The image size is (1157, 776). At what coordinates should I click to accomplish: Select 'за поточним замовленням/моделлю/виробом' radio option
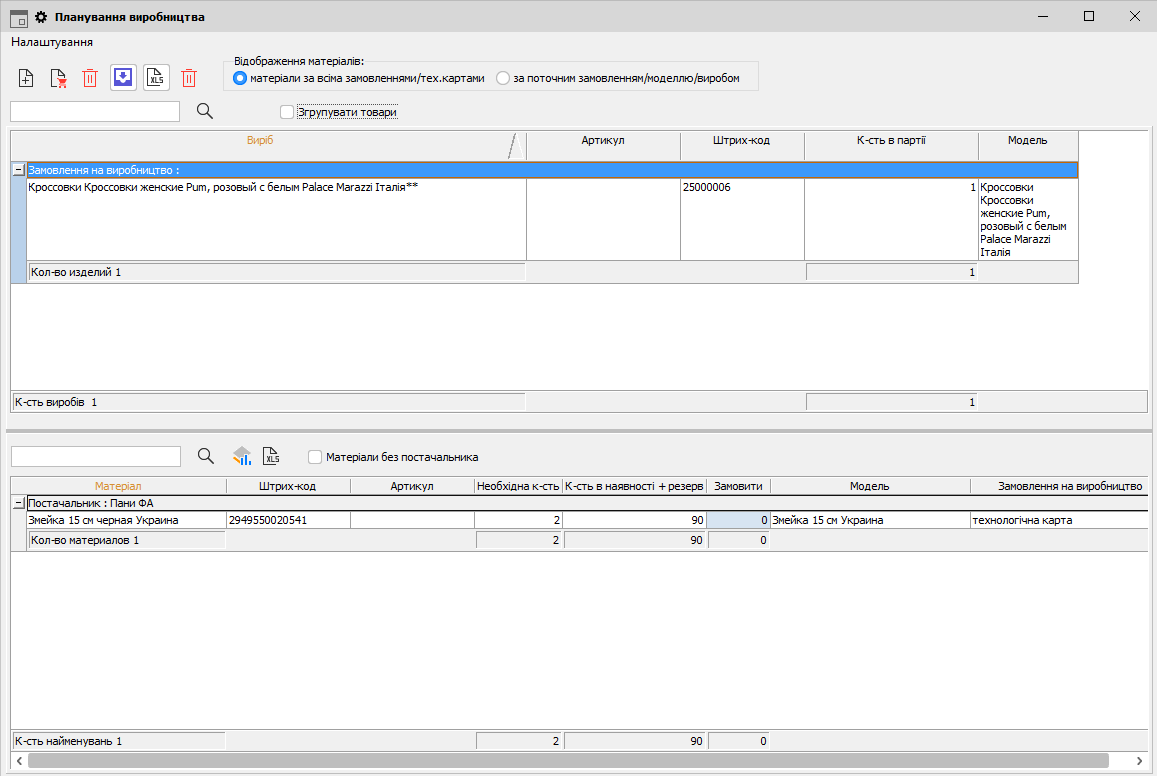click(504, 78)
